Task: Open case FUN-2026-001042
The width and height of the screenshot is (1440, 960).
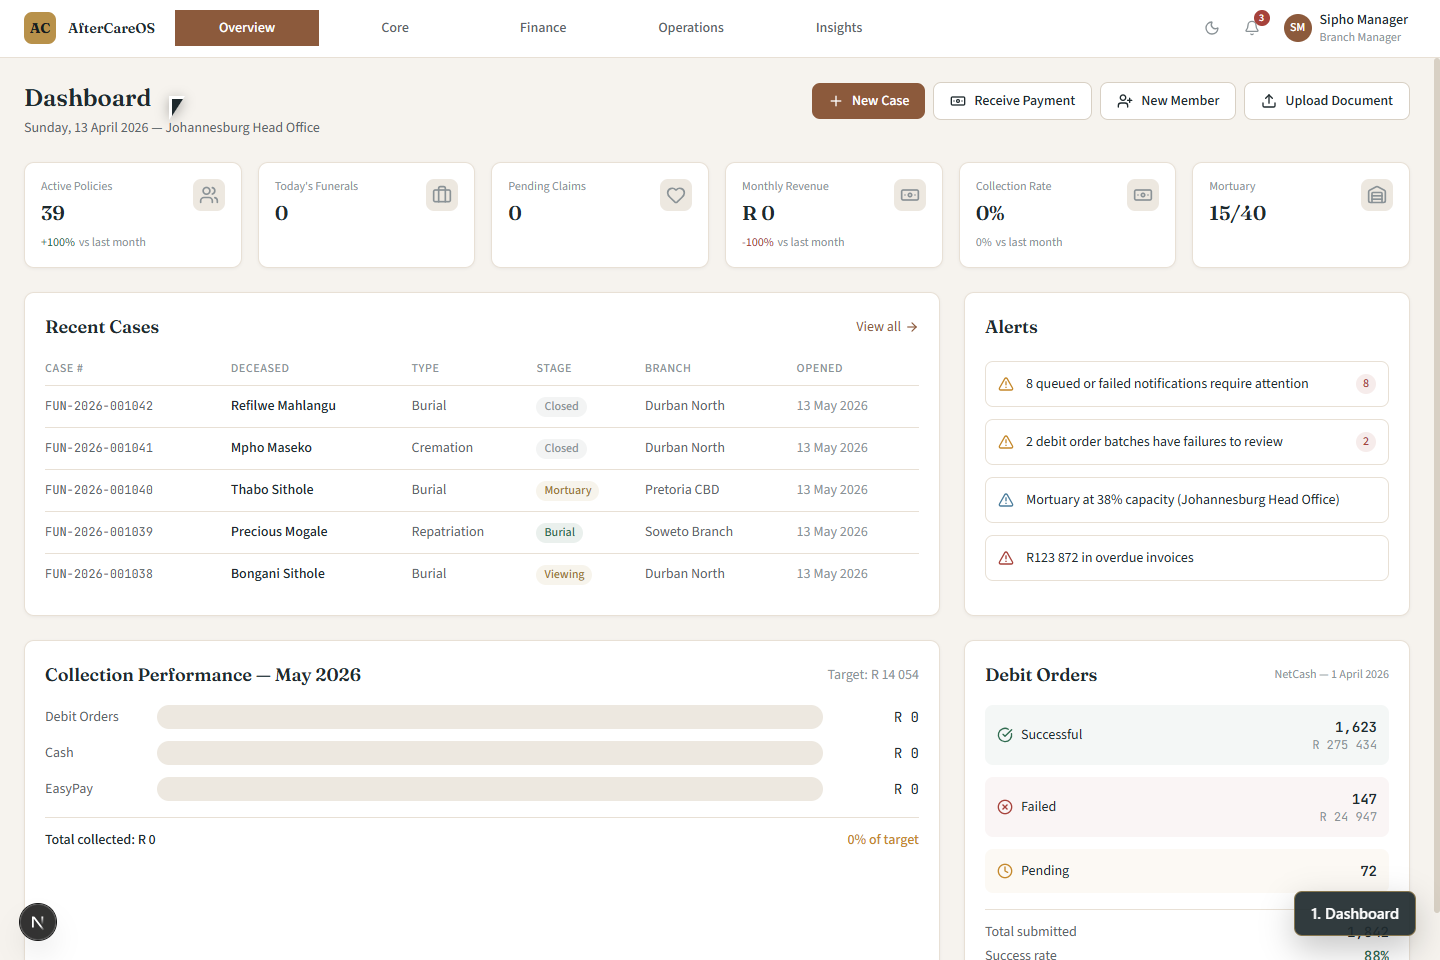Action: [99, 406]
